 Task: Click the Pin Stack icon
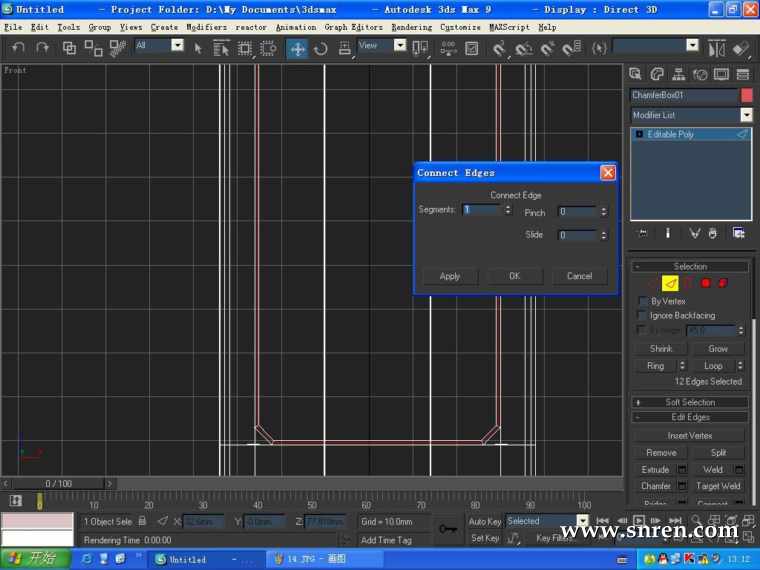click(x=643, y=233)
